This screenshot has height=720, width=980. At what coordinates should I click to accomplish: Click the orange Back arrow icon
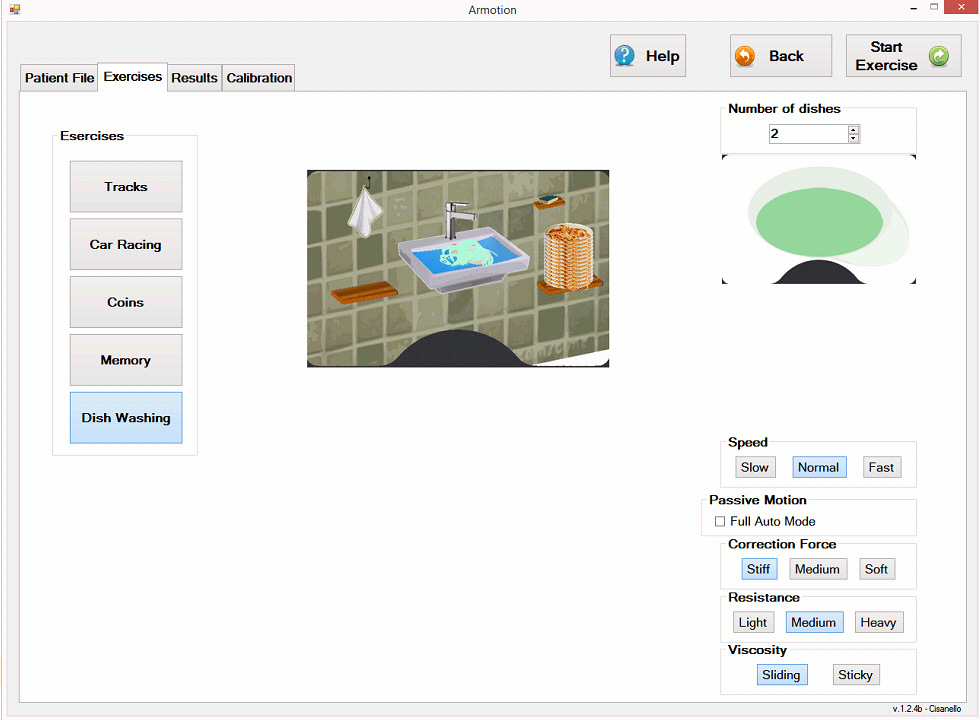(x=744, y=56)
